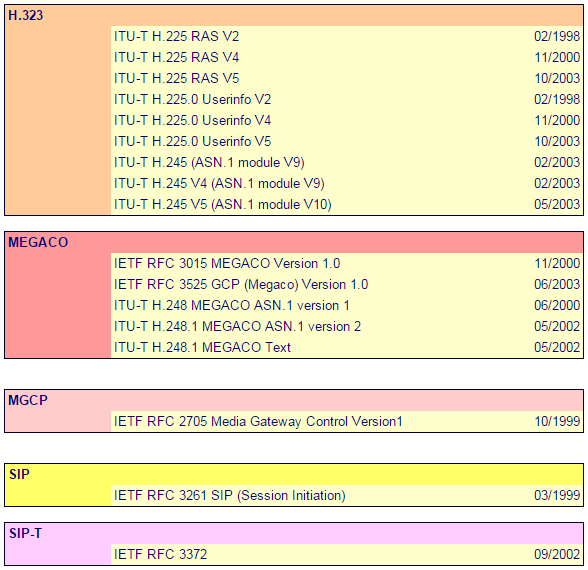588x570 pixels.
Task: Select ITU-T H.248.1 MEGACO Text row
Action: (x=347, y=347)
